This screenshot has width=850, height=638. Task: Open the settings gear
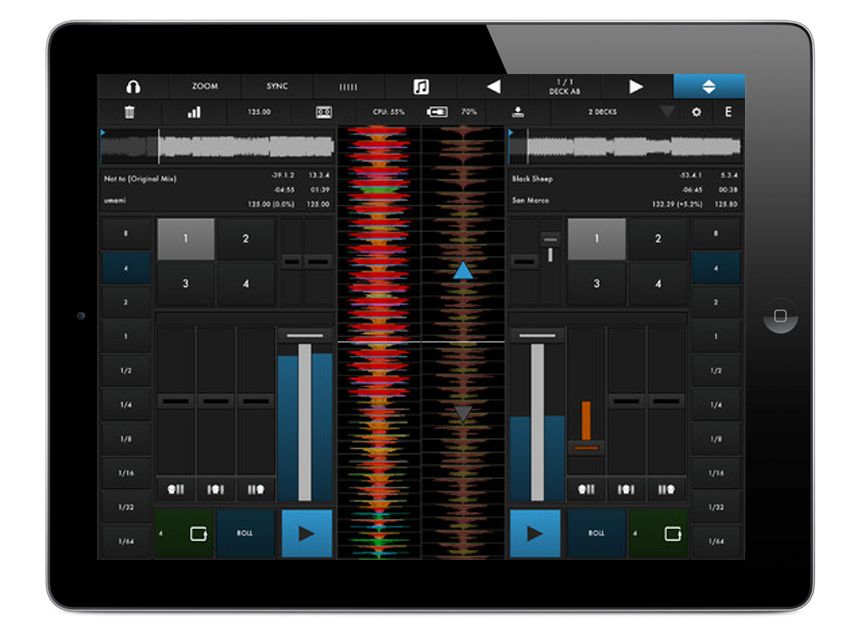click(x=695, y=112)
